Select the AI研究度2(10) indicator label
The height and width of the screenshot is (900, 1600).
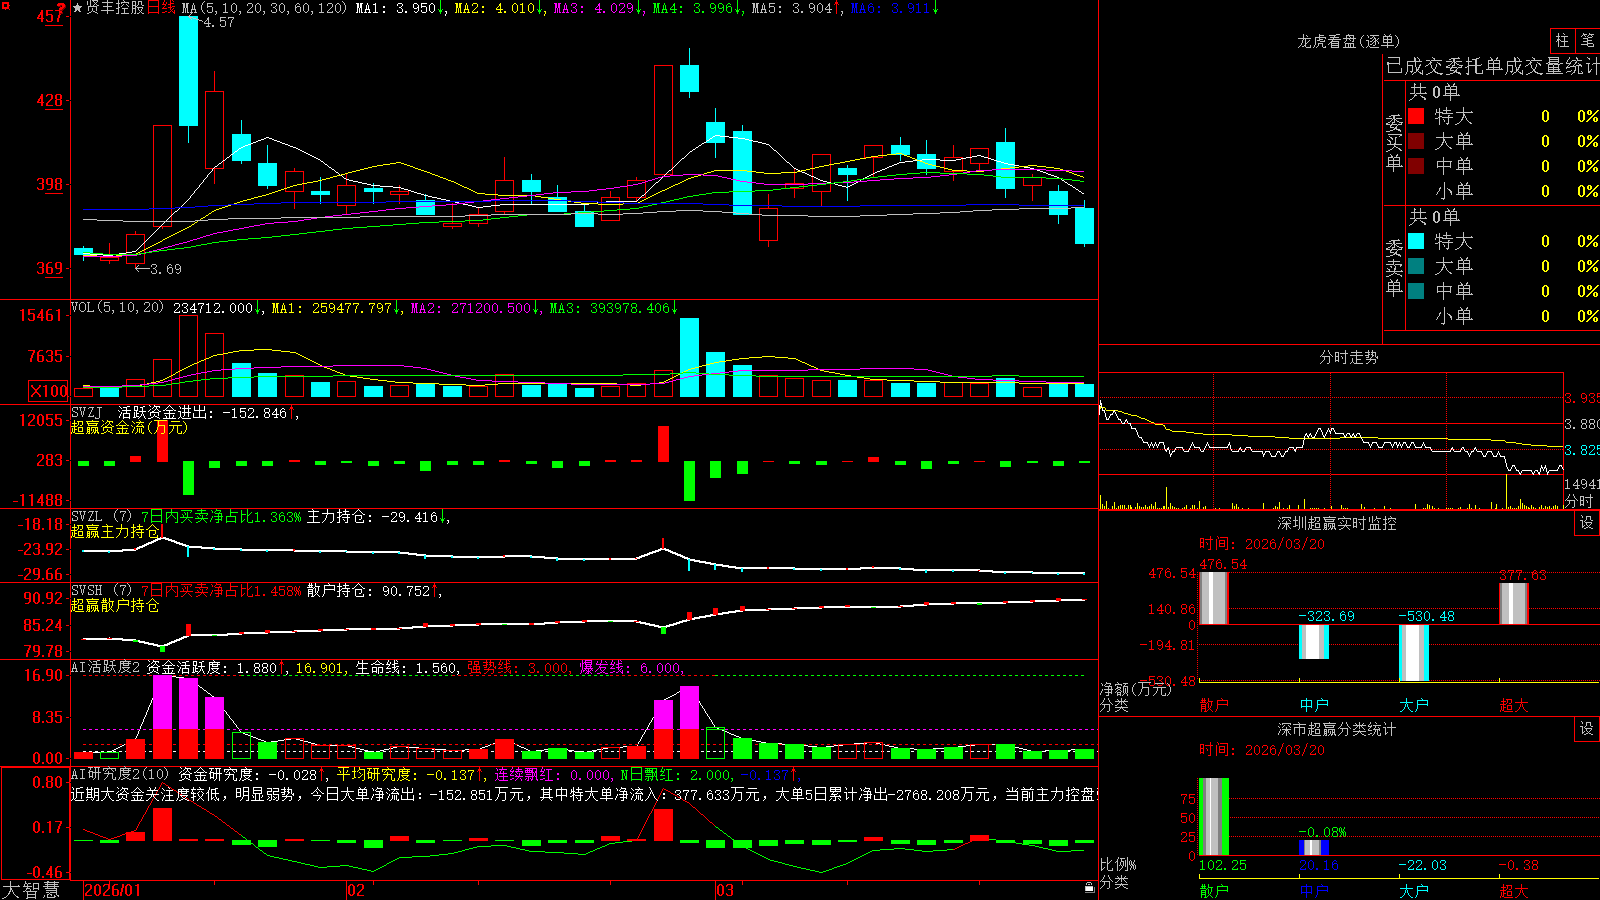tap(120, 774)
